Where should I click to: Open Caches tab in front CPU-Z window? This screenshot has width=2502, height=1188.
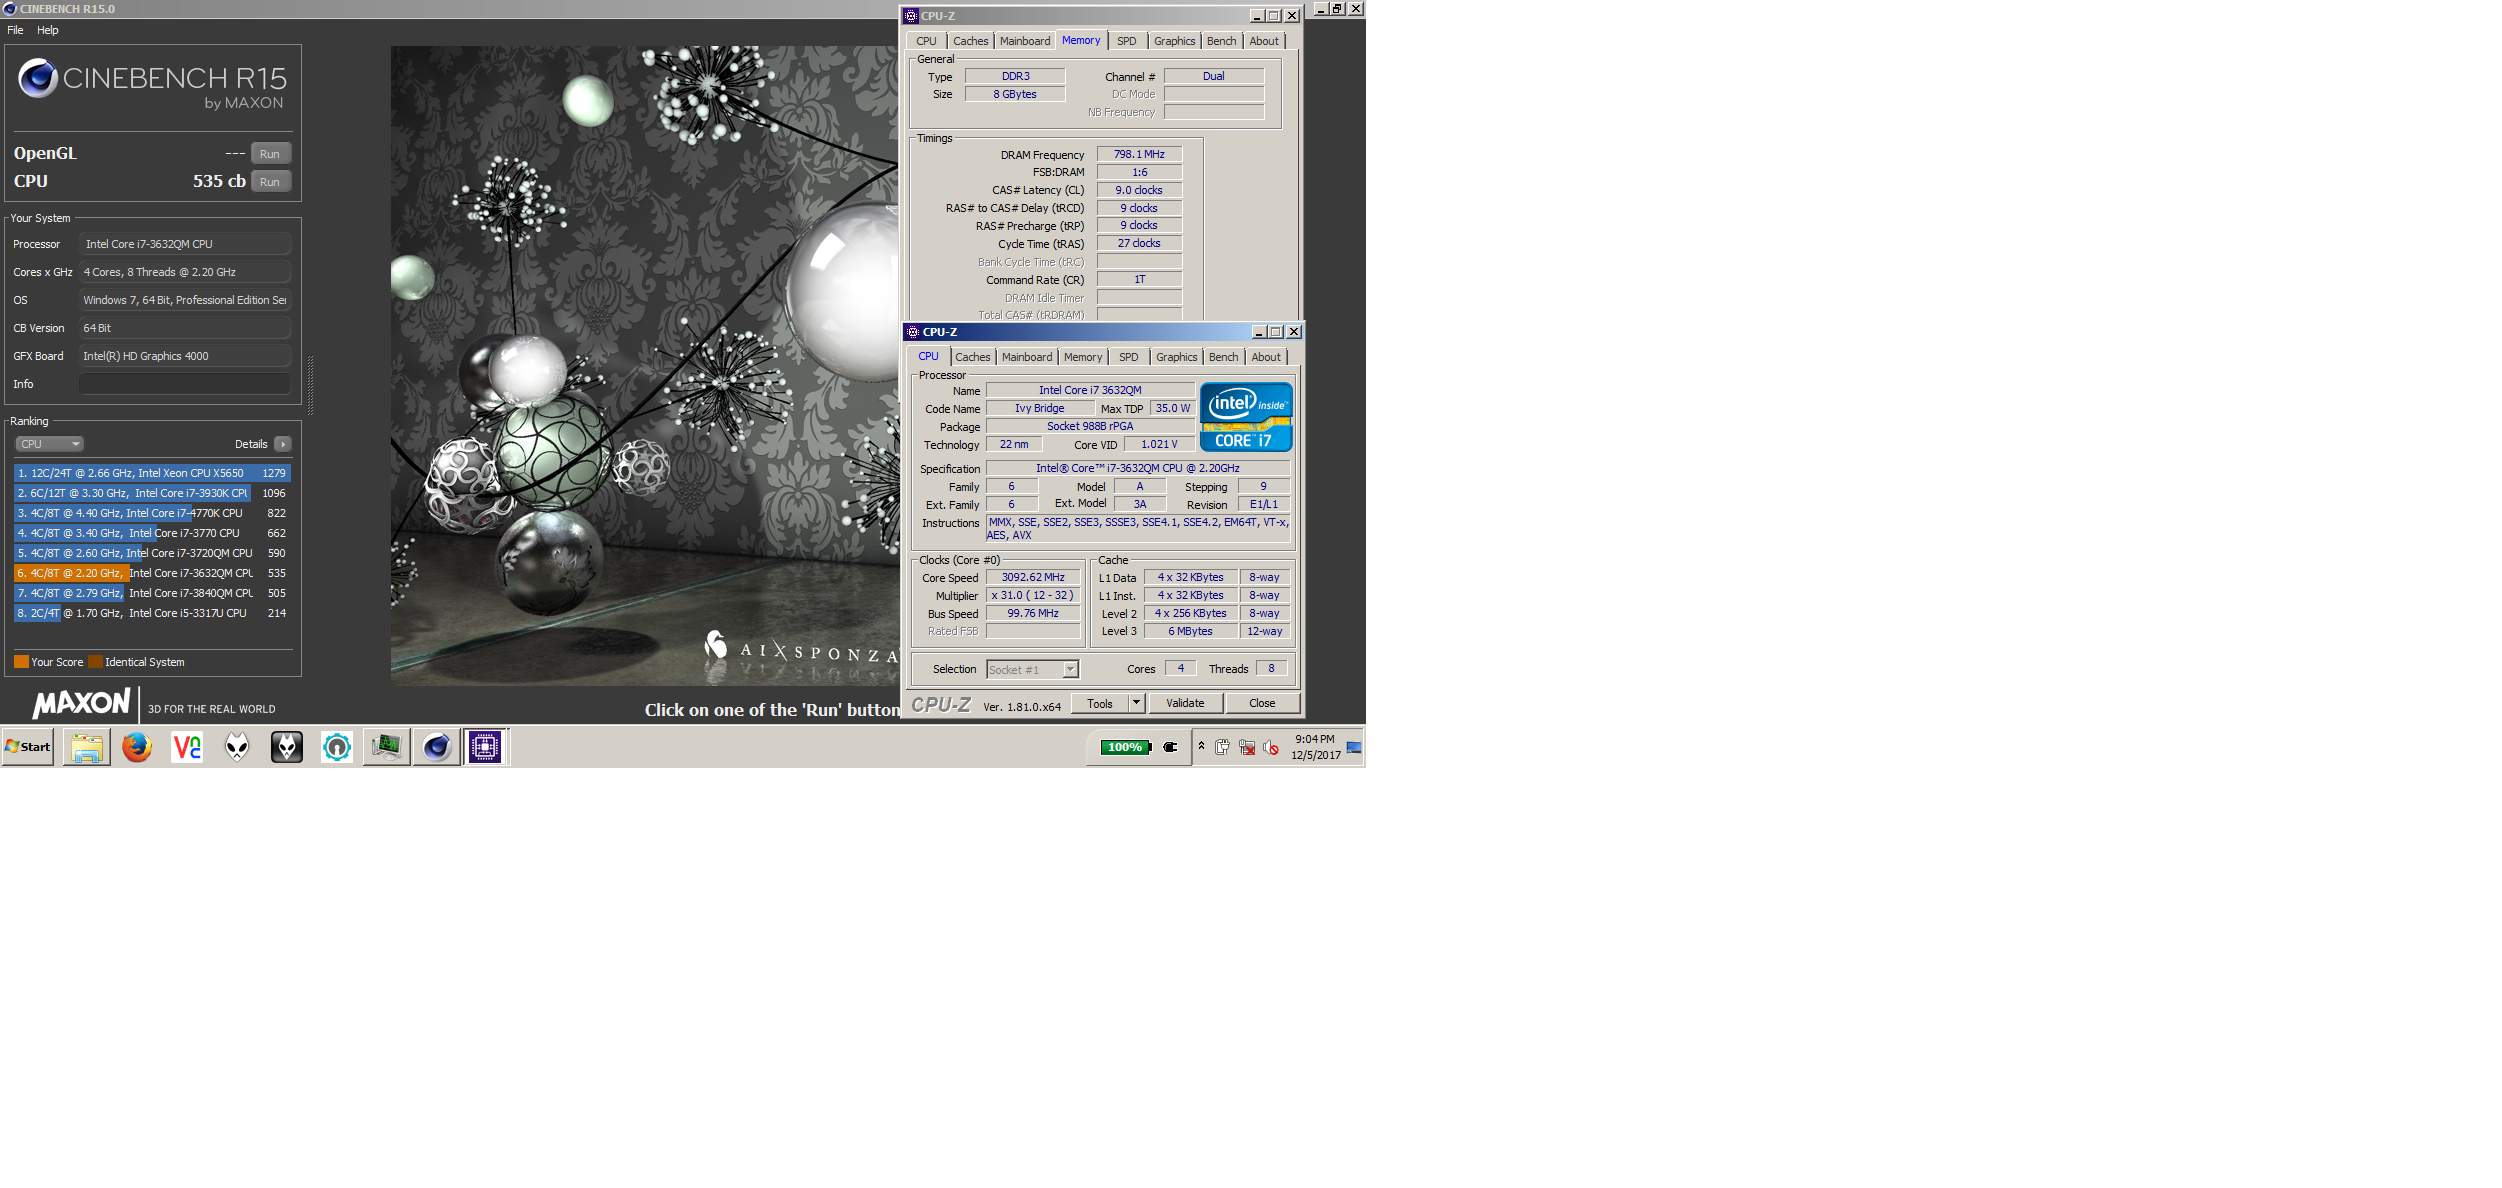(x=972, y=357)
